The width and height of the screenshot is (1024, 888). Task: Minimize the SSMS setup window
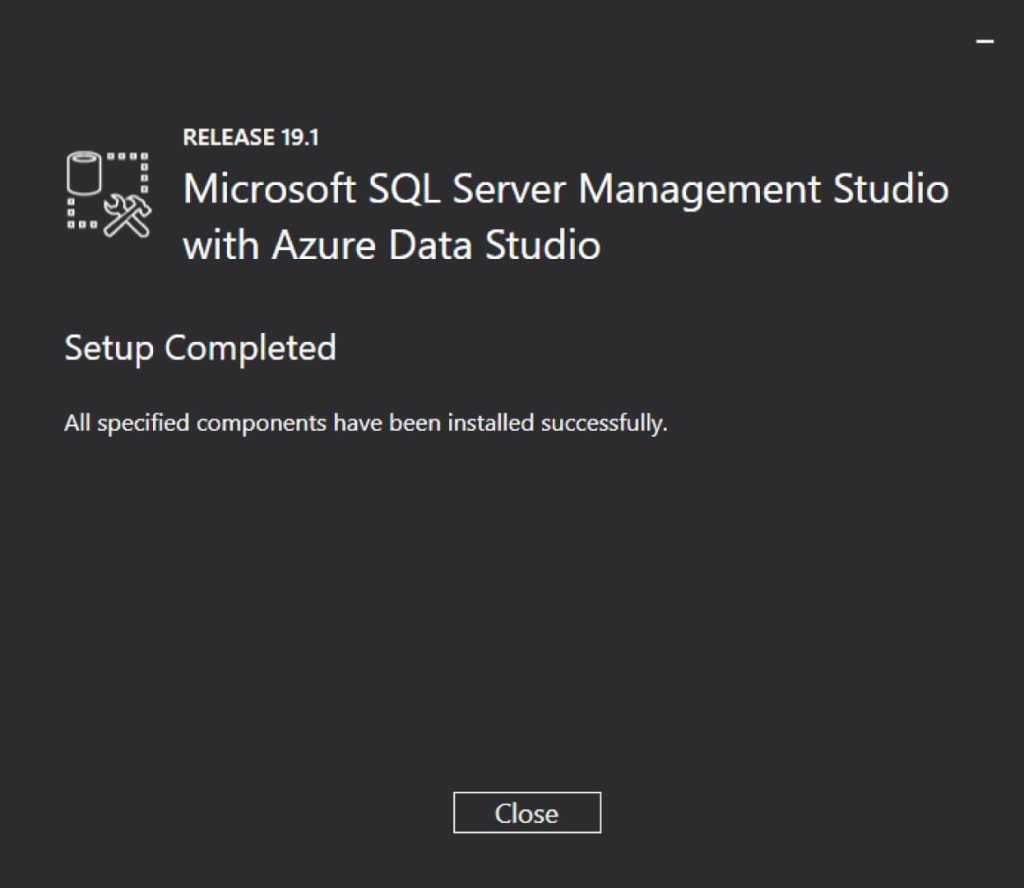[986, 40]
